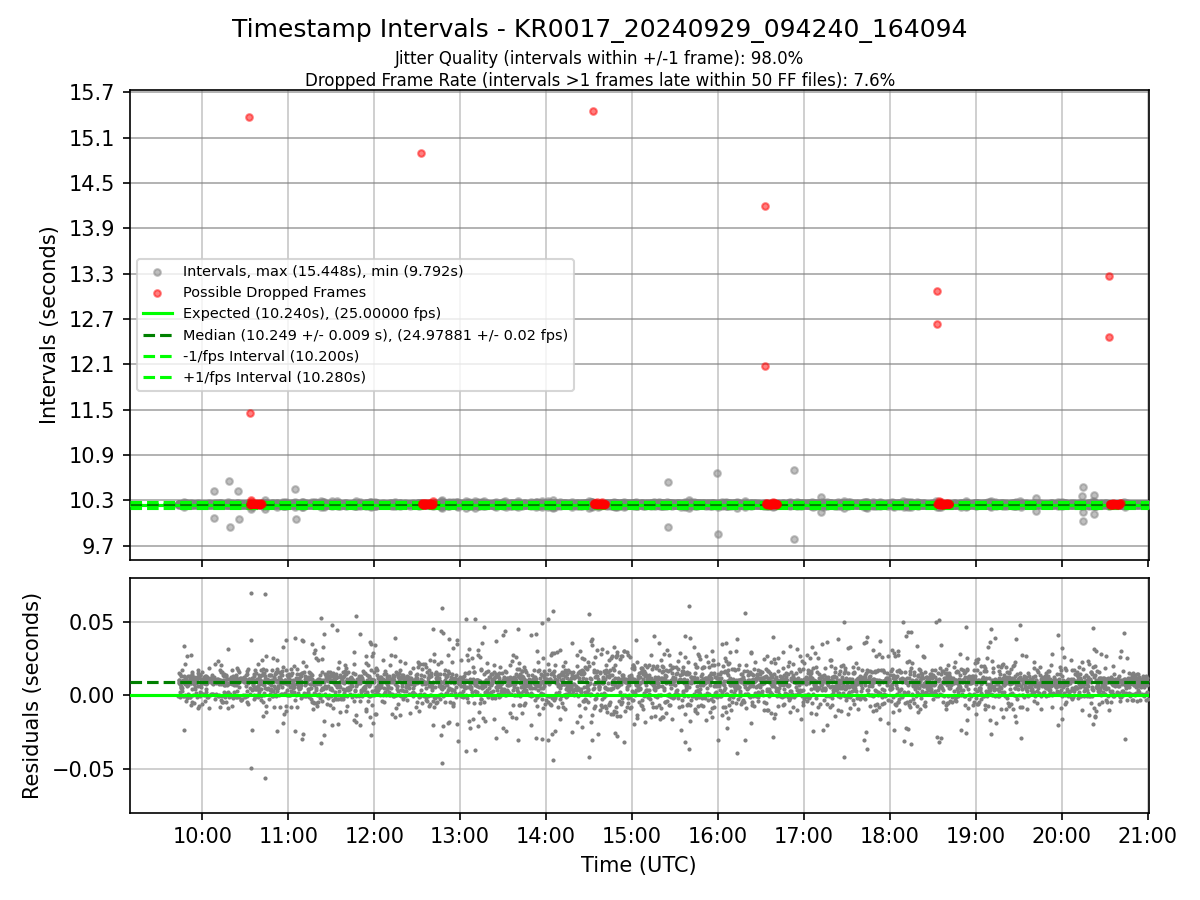Click legend entry "Possible Dropped Frames"

tap(273, 292)
